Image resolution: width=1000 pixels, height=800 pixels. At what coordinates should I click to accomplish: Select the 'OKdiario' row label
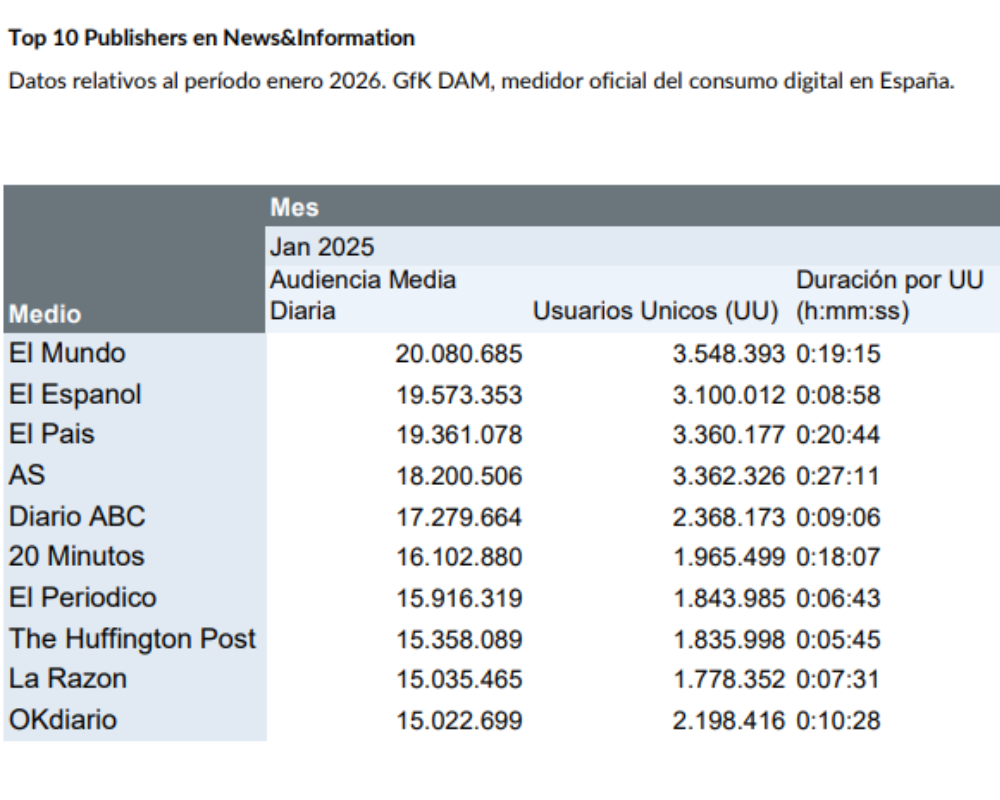[63, 720]
